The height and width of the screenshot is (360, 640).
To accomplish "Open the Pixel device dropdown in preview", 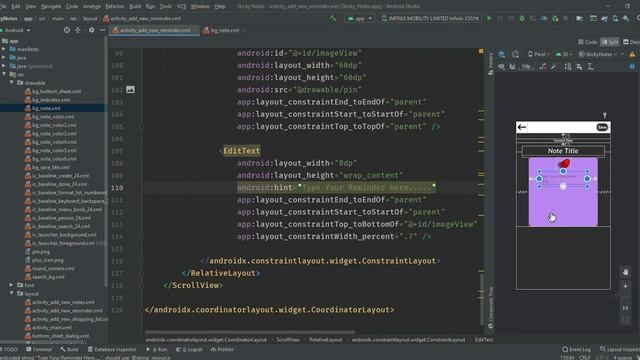I will click(x=538, y=54).
